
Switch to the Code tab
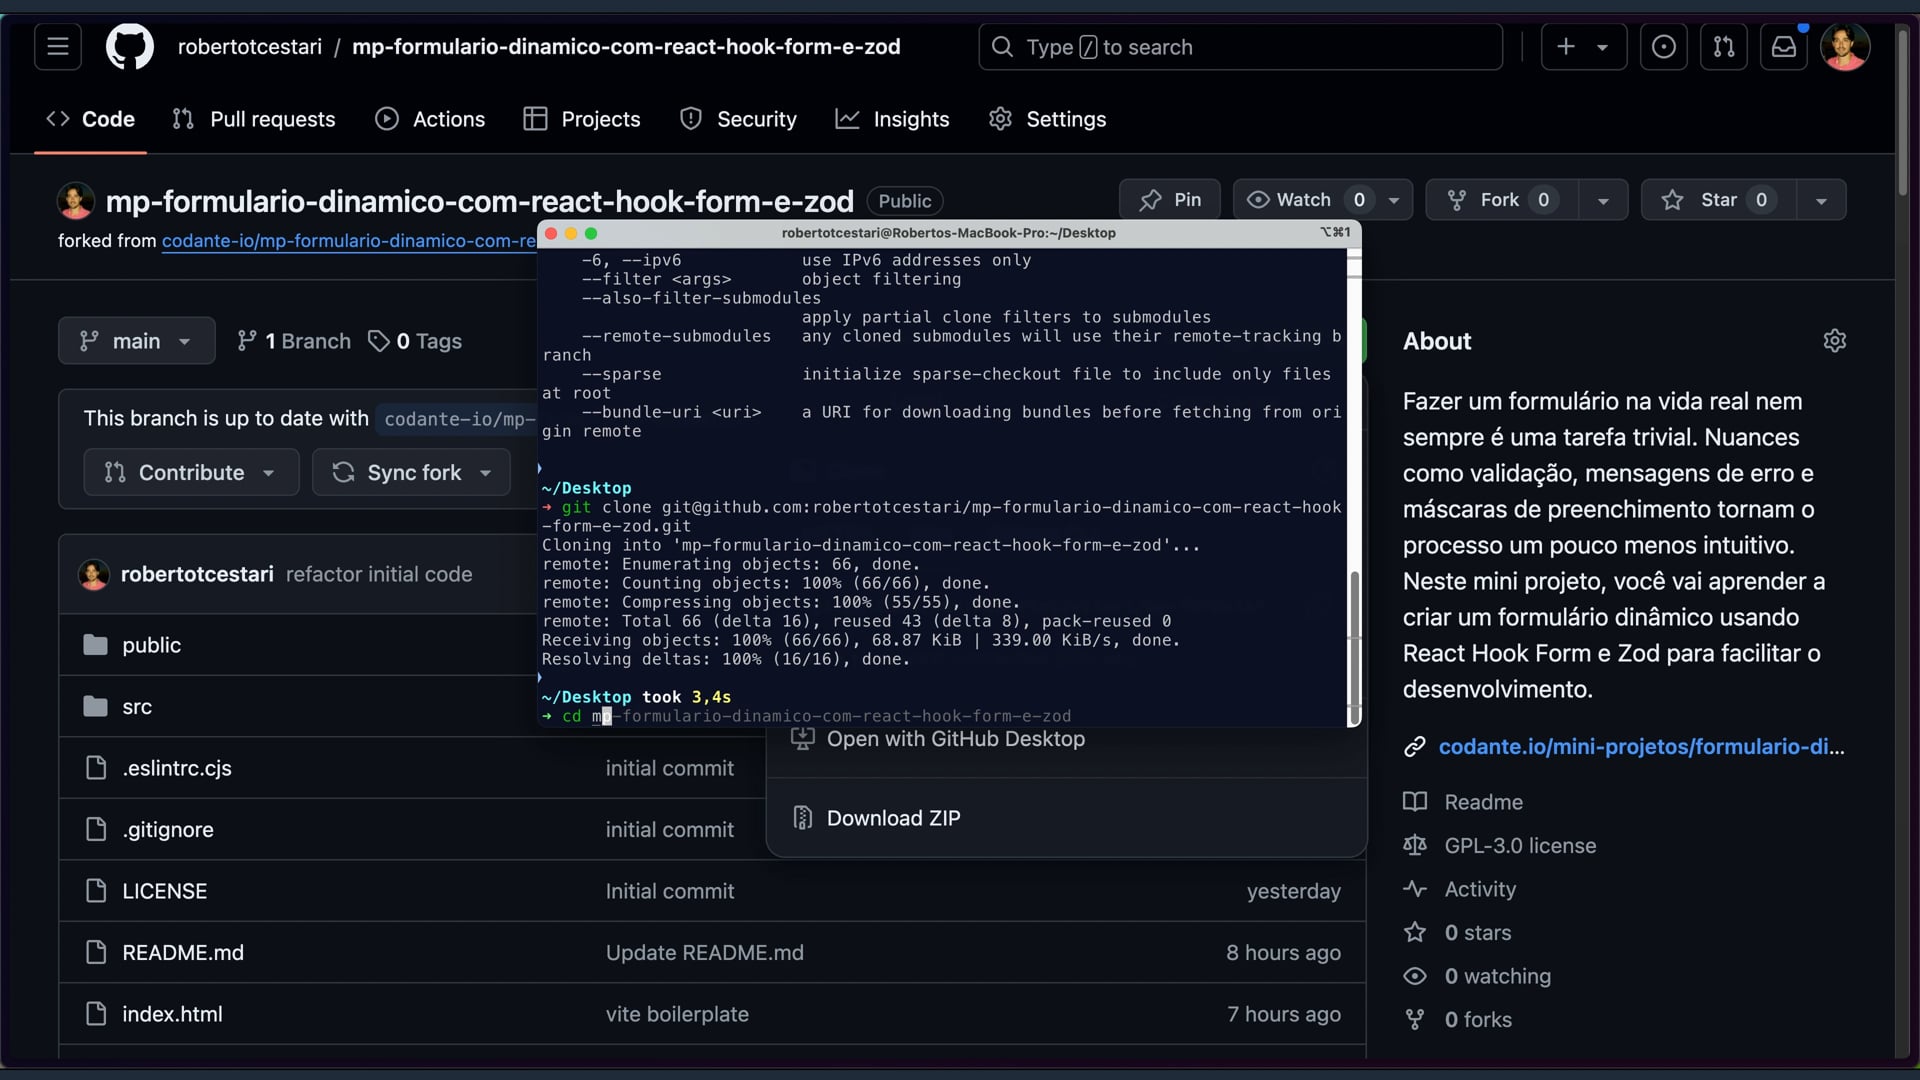(90, 119)
